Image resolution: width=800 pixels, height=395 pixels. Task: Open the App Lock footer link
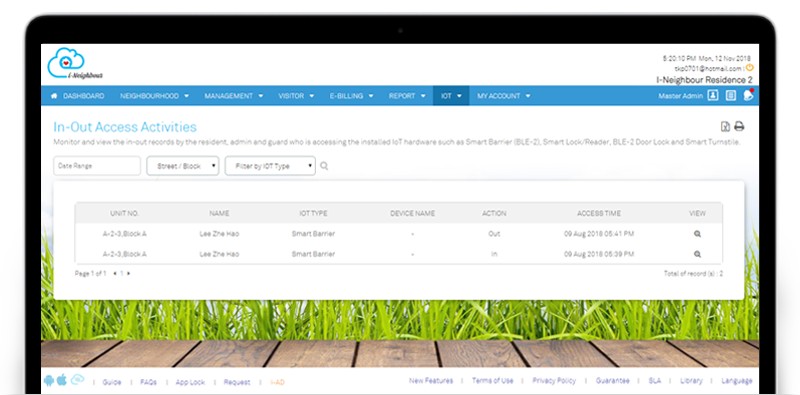[190, 382]
